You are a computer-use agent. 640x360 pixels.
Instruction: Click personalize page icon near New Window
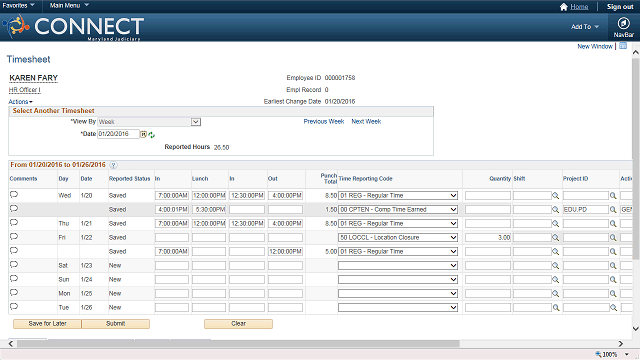point(623,46)
